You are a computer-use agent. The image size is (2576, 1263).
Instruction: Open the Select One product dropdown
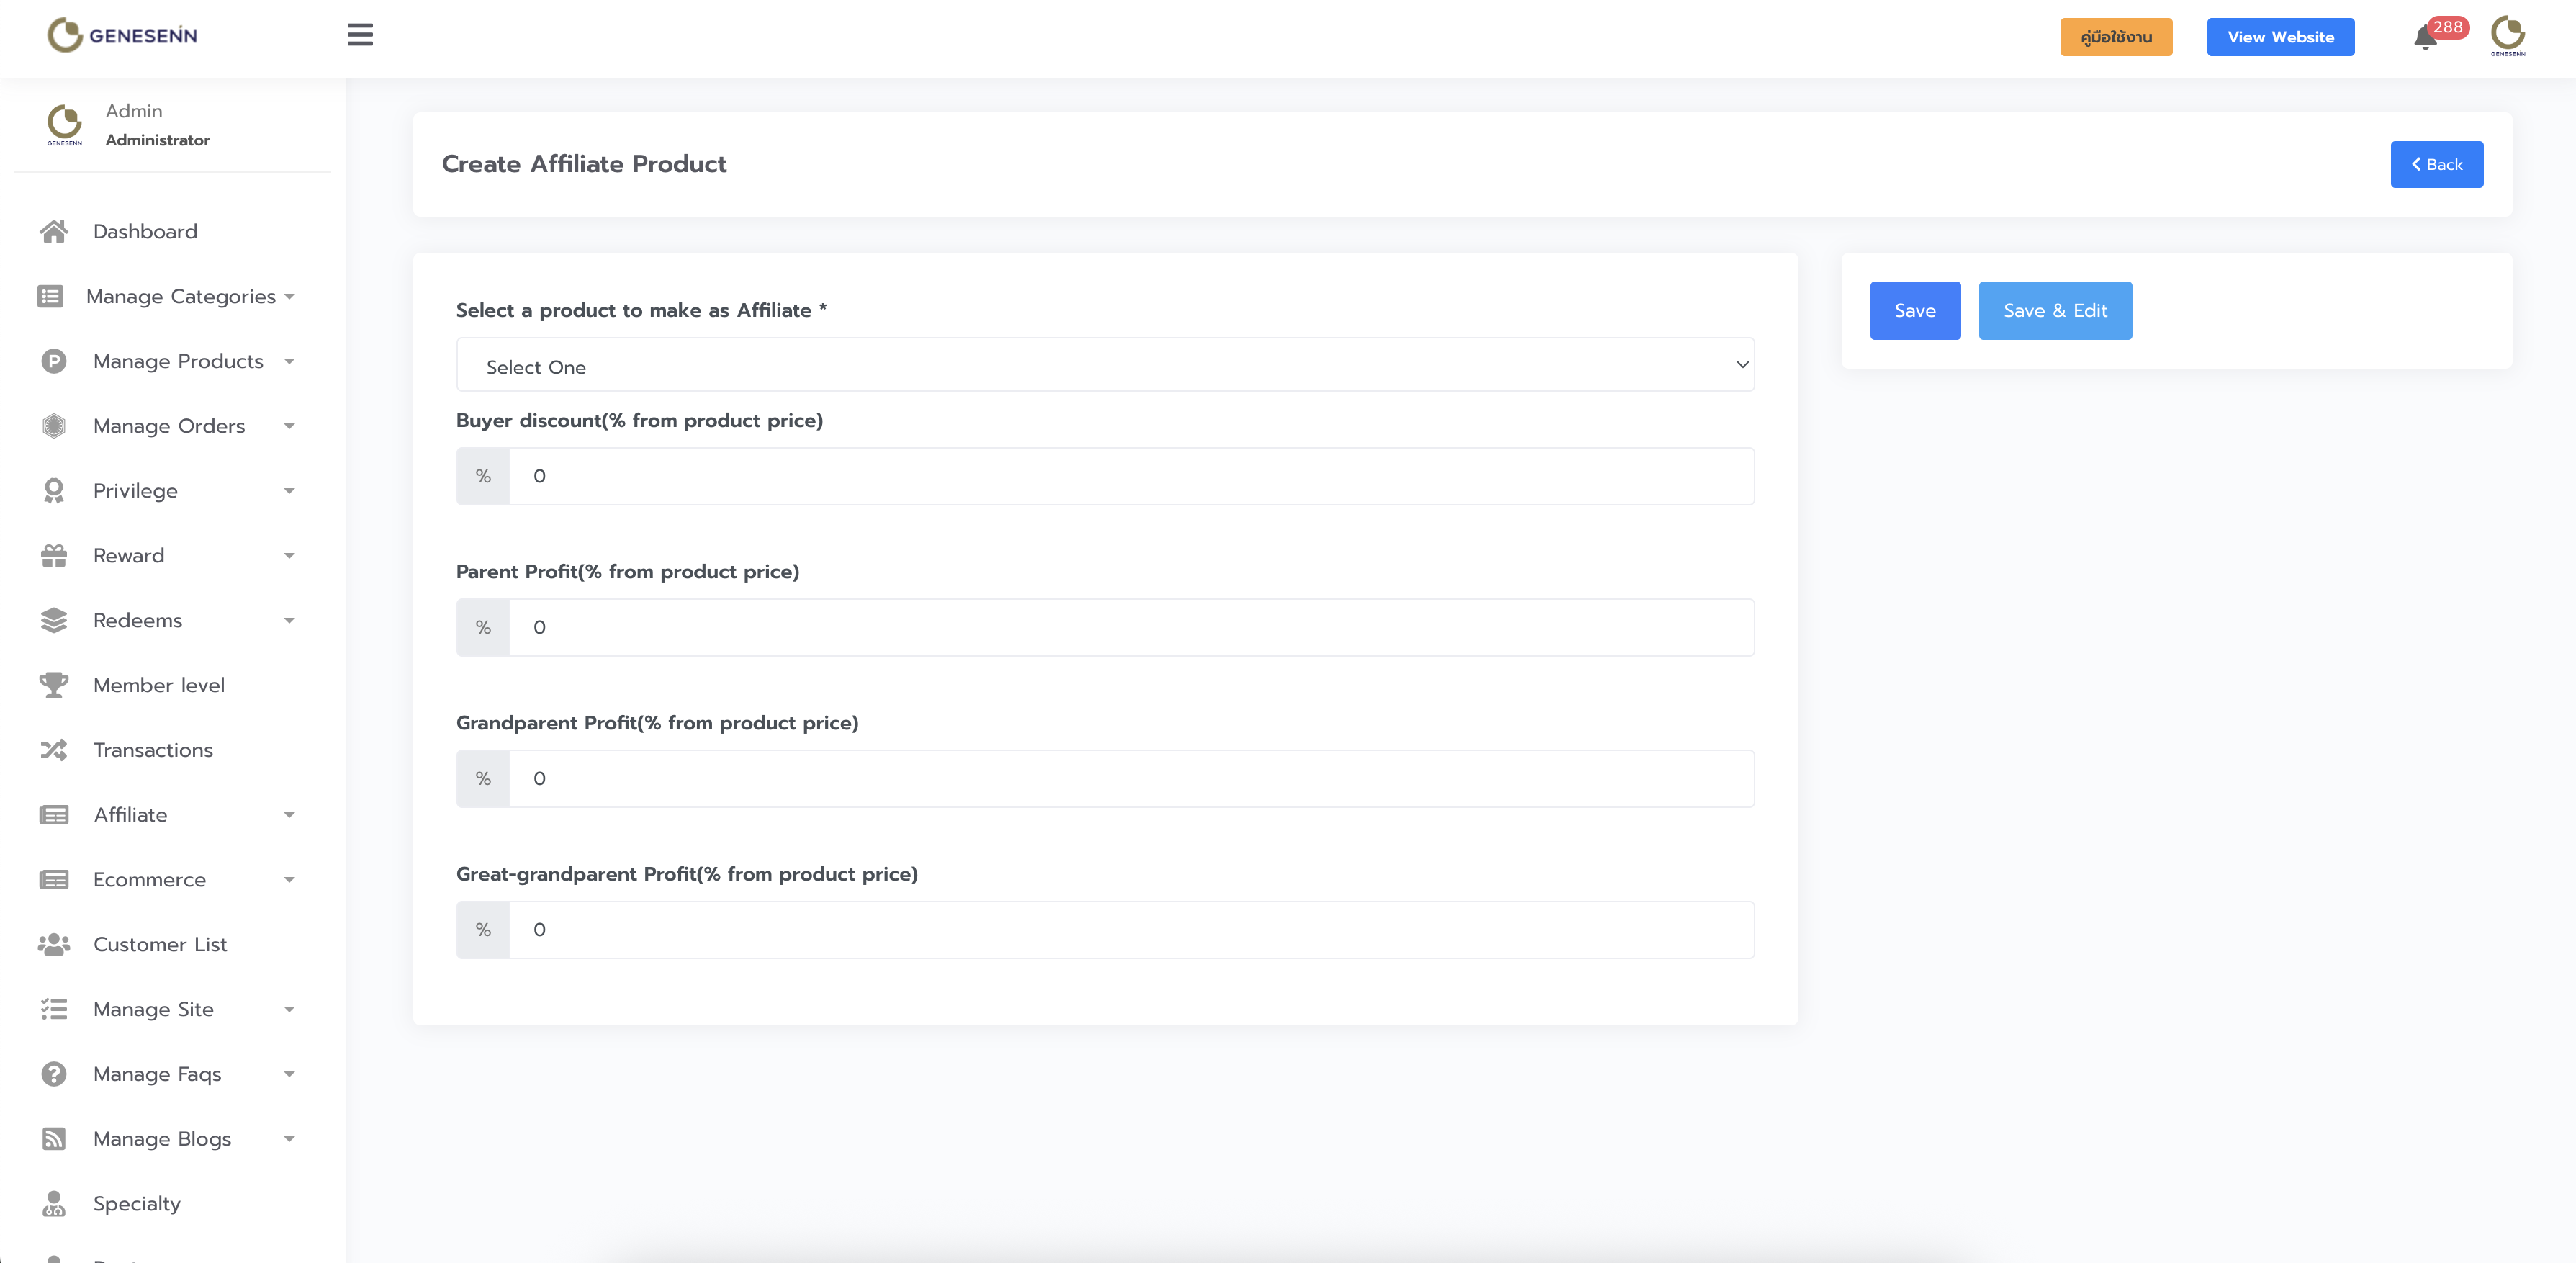point(1104,366)
